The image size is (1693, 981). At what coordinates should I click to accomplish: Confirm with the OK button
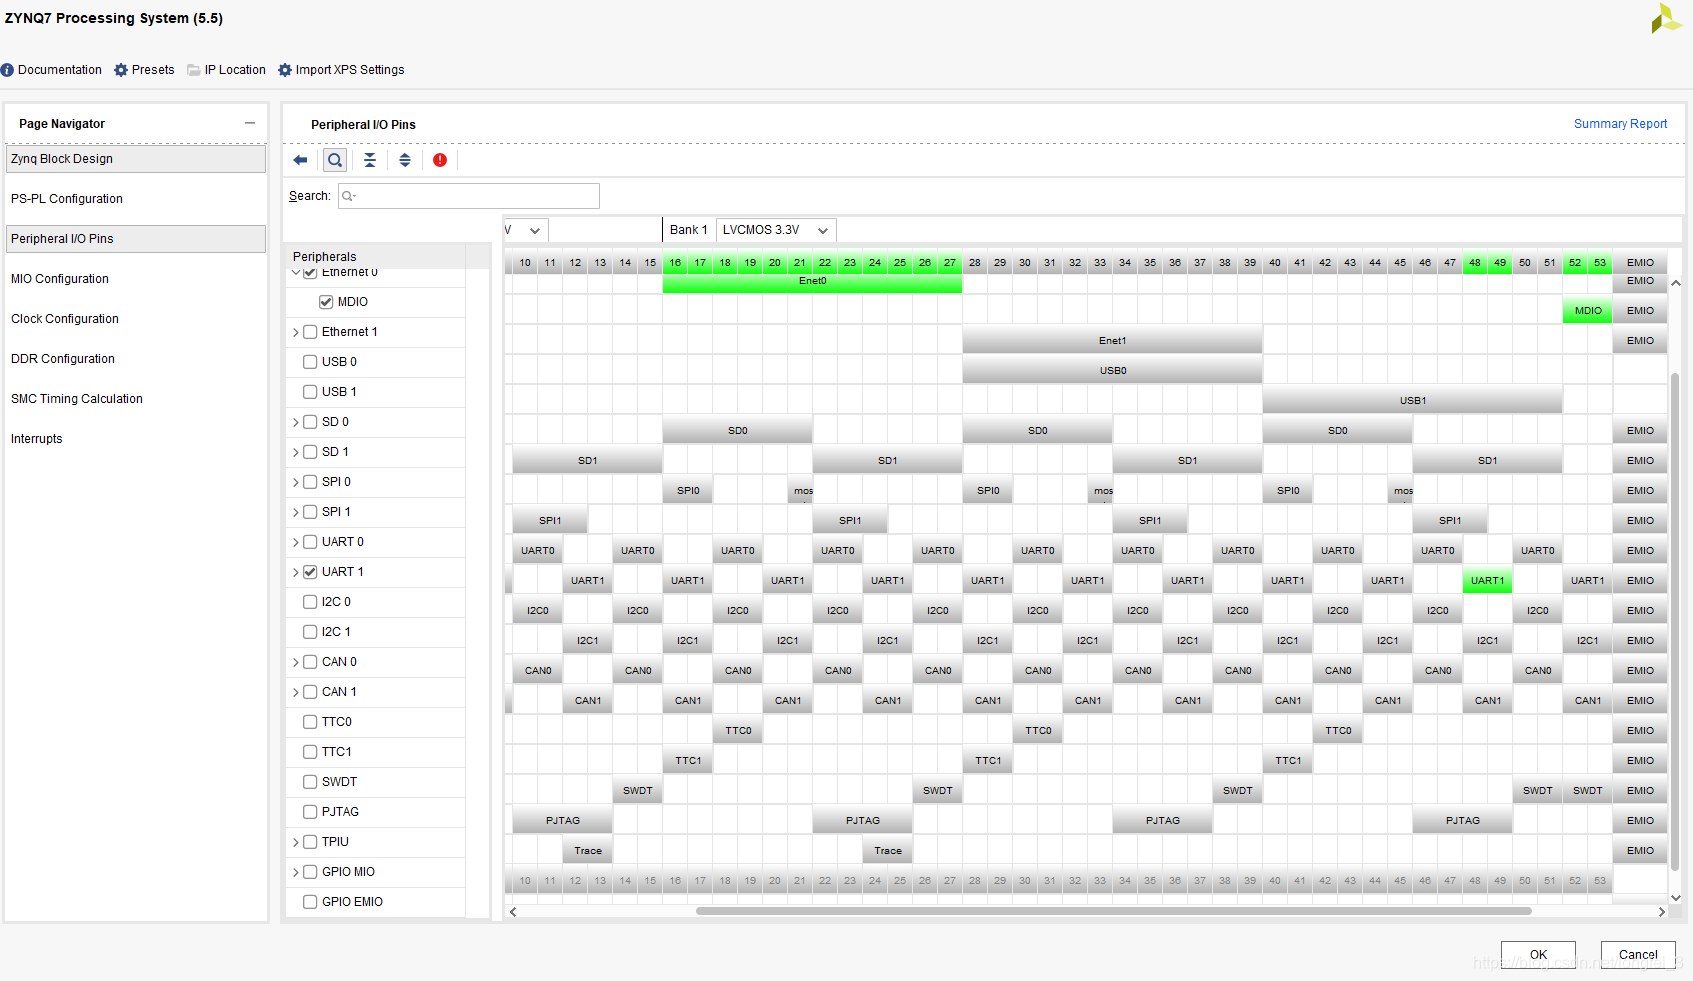pyautogui.click(x=1538, y=954)
